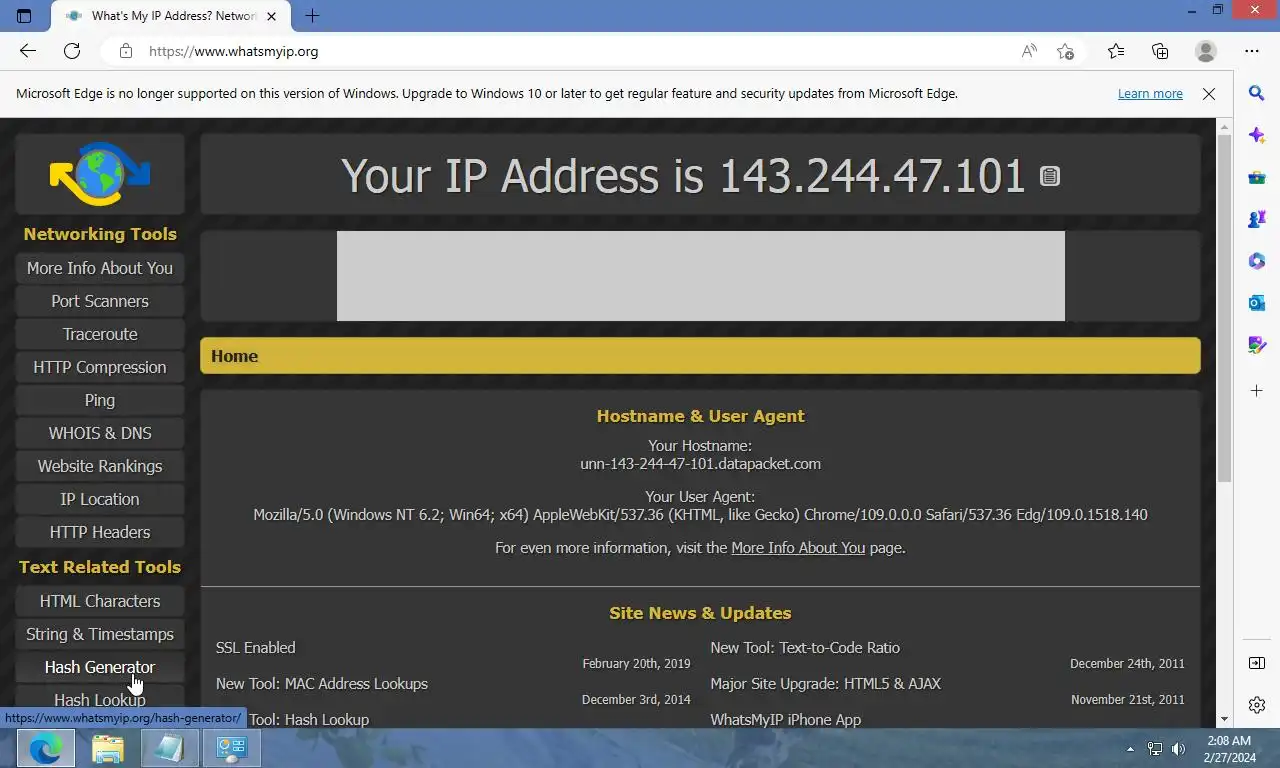Copy IP address with clipboard icon
This screenshot has width=1280, height=768.
point(1049,177)
